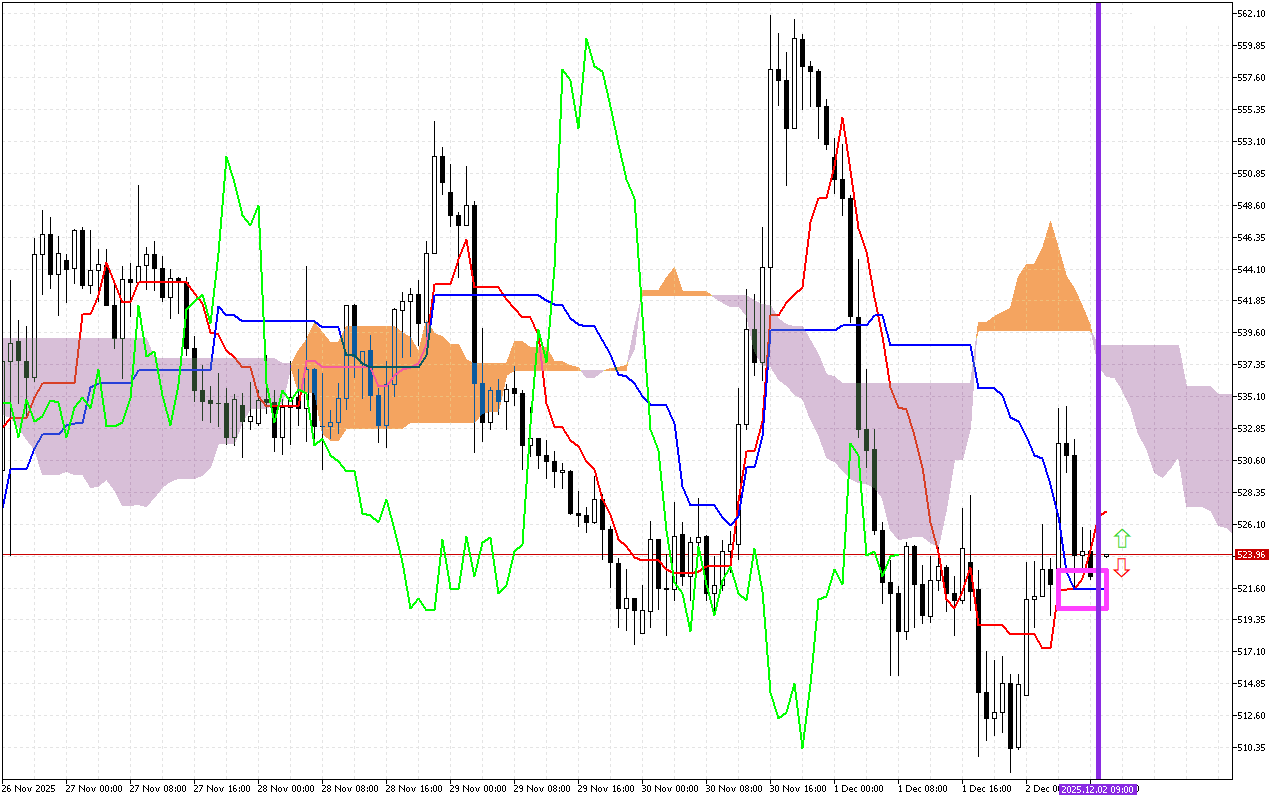The width and height of the screenshot is (1280, 800).
Task: Click the green up arrow marker
Action: coord(1122,538)
